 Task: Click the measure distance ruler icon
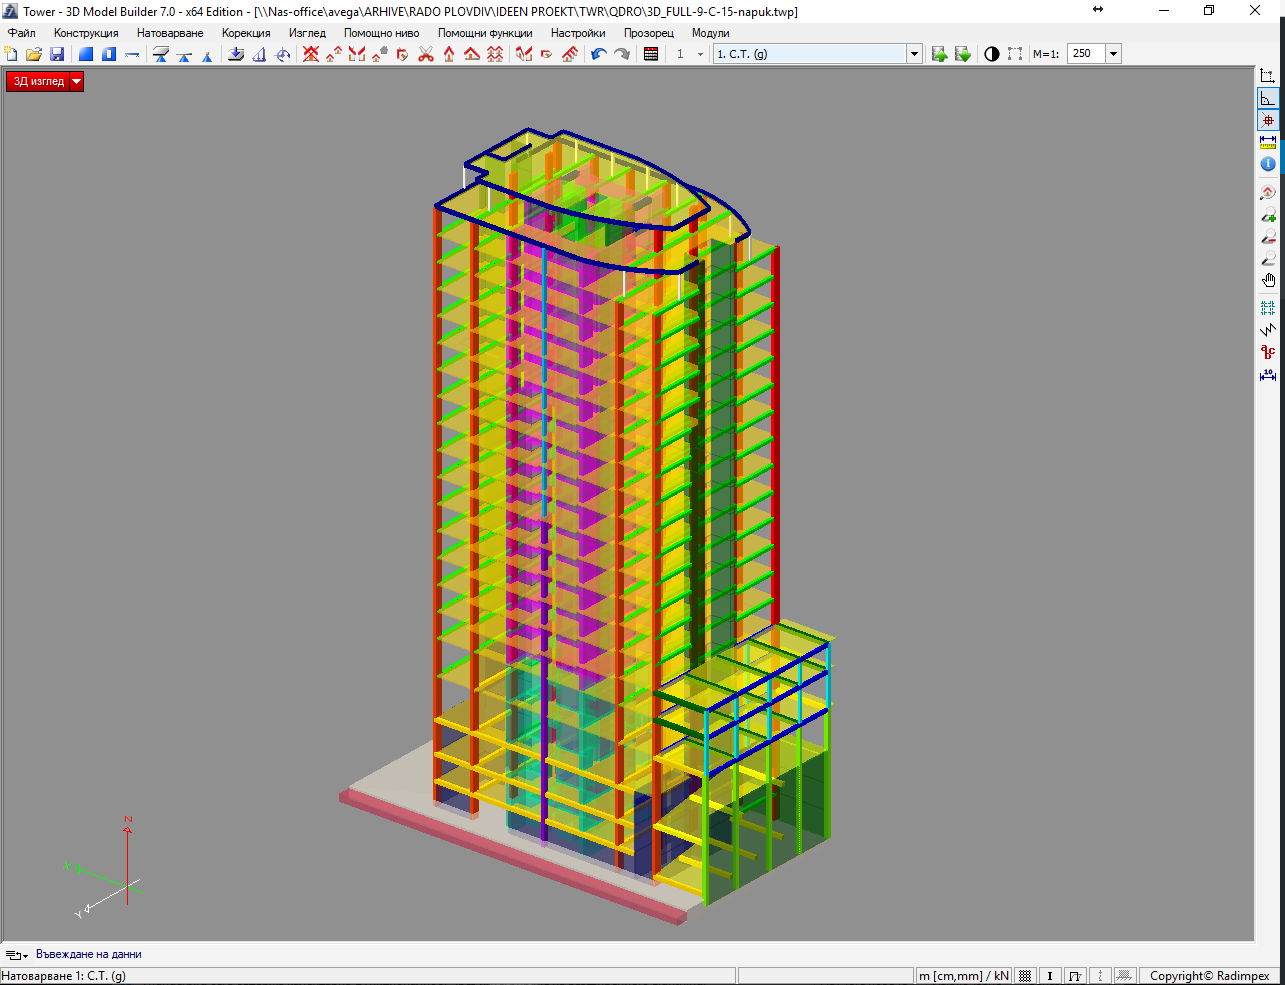1268,142
